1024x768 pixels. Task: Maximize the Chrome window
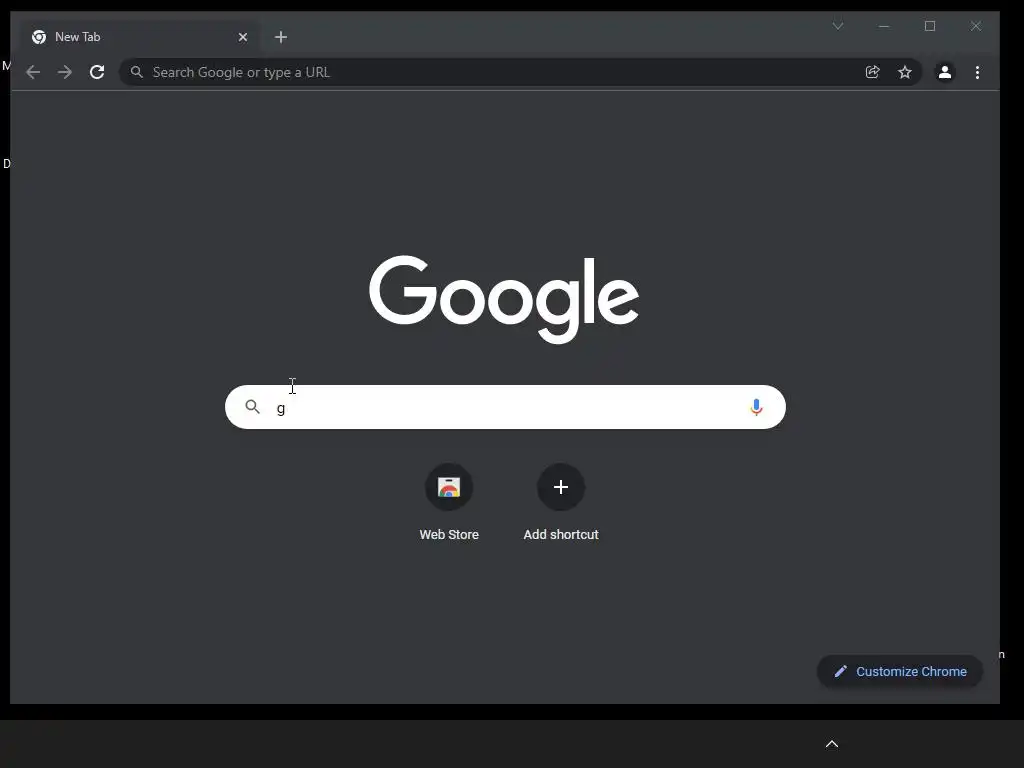930,26
